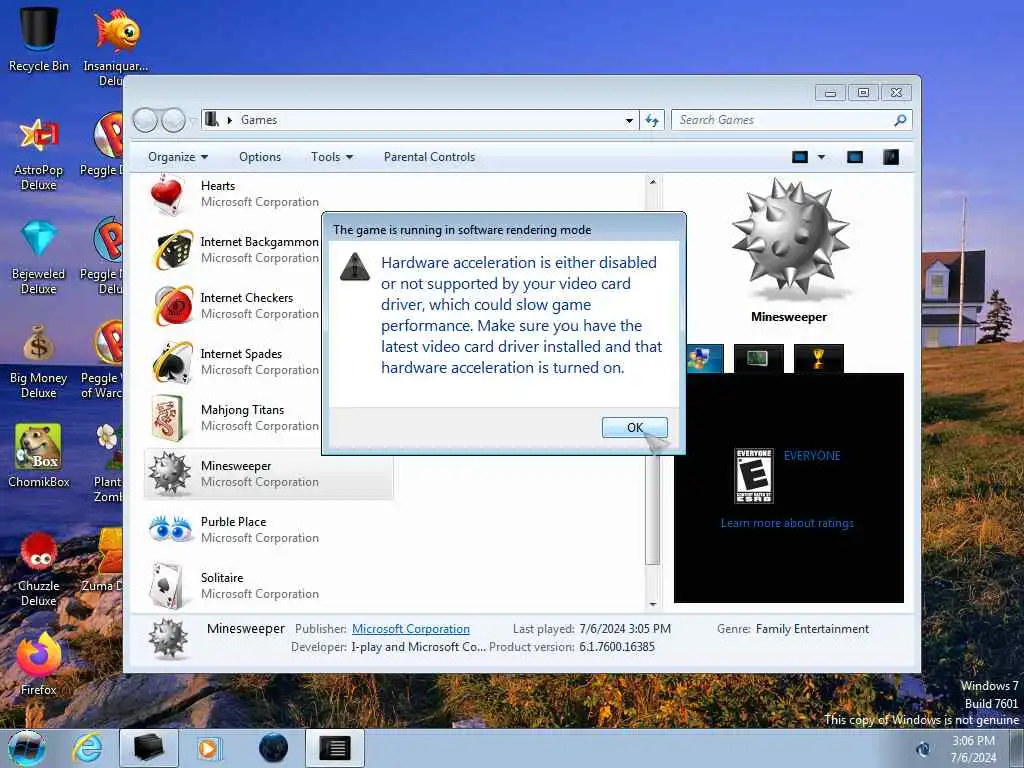Image resolution: width=1024 pixels, height=768 pixels.
Task: Click the Back navigation button
Action: tap(146, 120)
